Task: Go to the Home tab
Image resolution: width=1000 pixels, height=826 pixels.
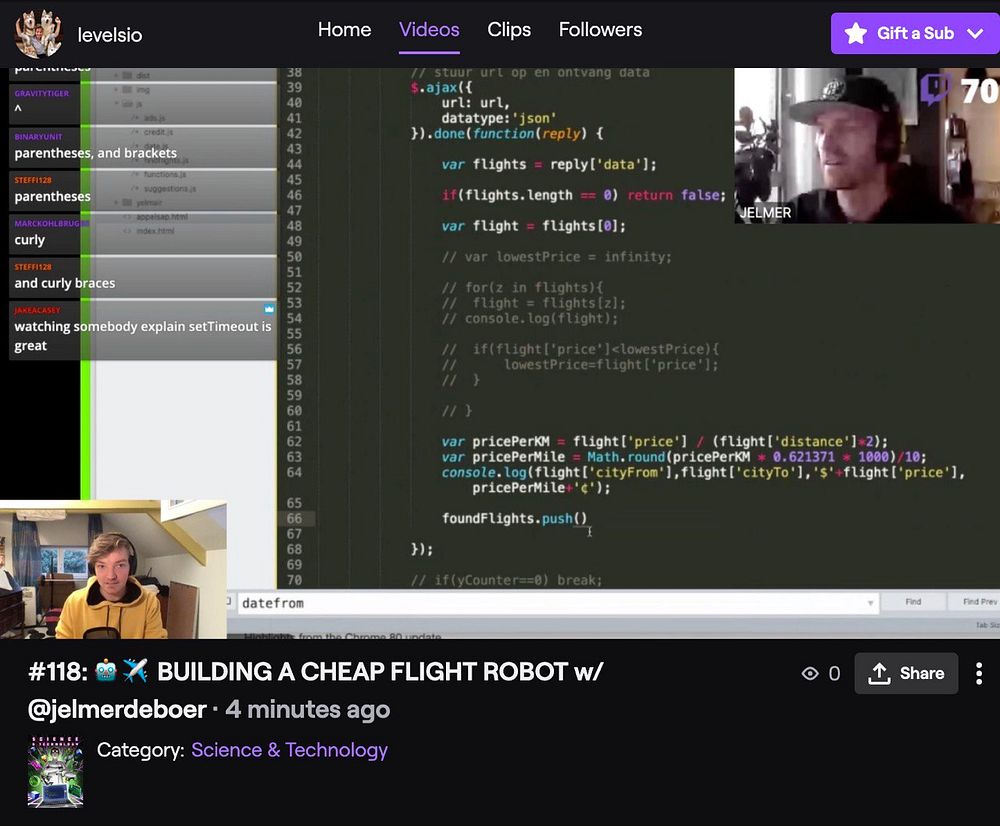Action: point(344,29)
